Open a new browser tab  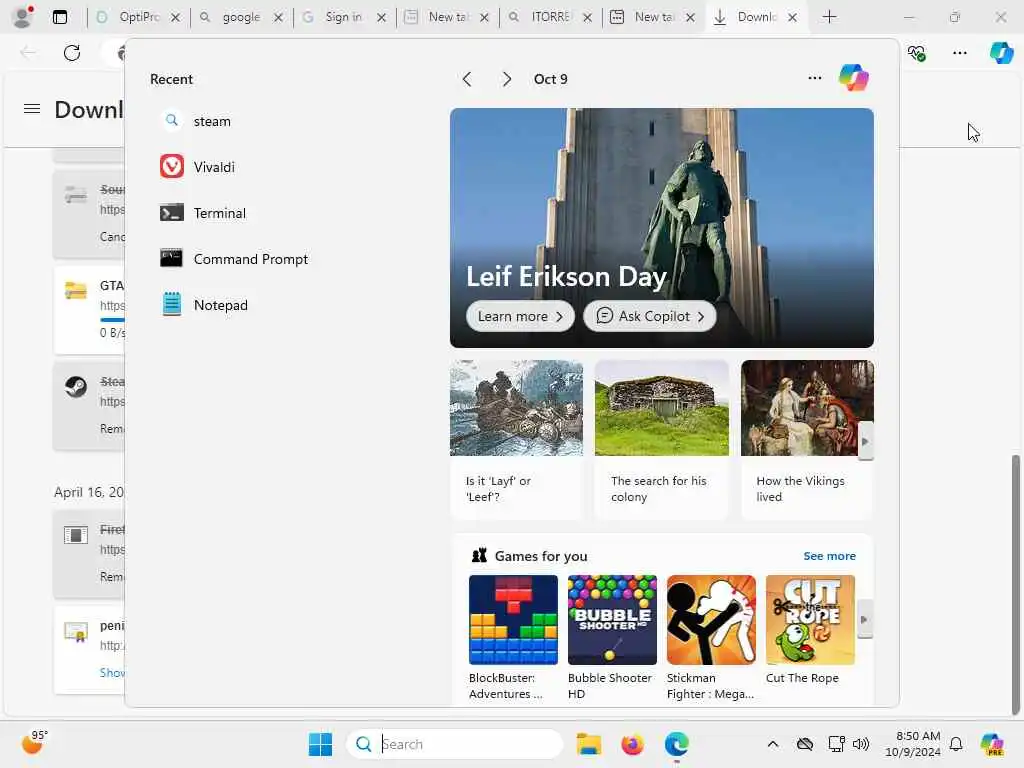[x=829, y=17]
